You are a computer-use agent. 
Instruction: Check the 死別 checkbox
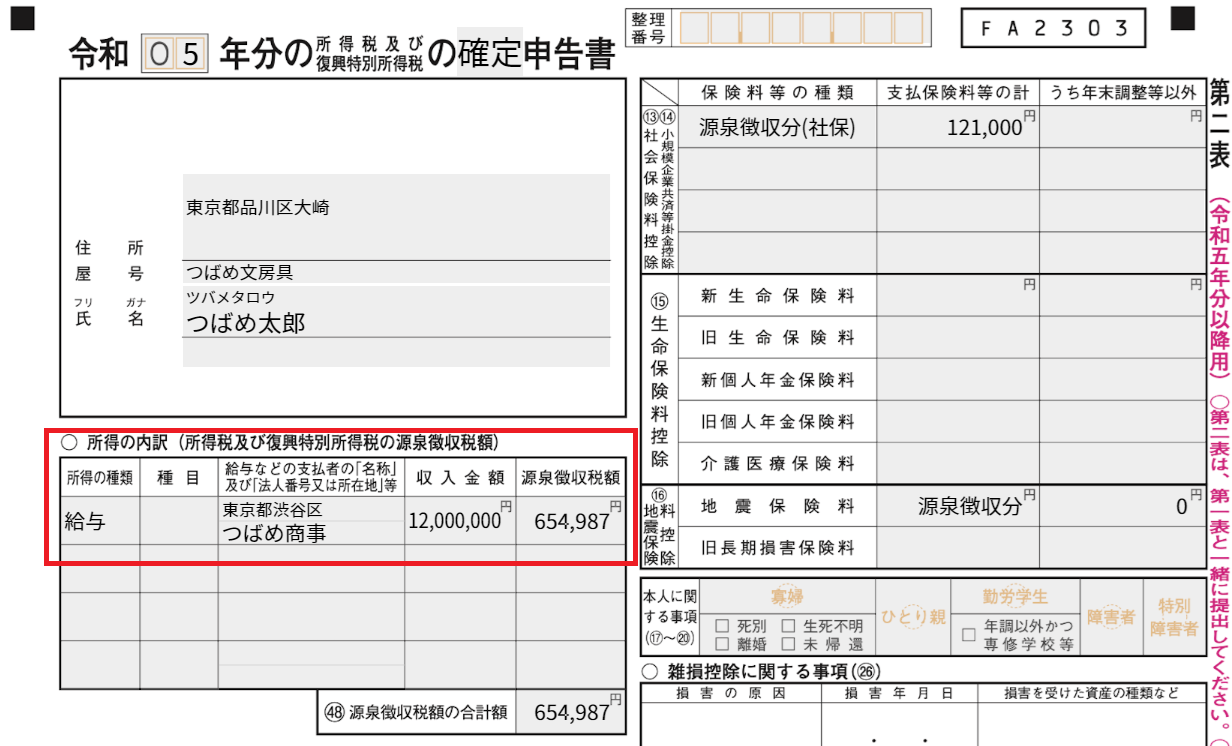(x=721, y=626)
